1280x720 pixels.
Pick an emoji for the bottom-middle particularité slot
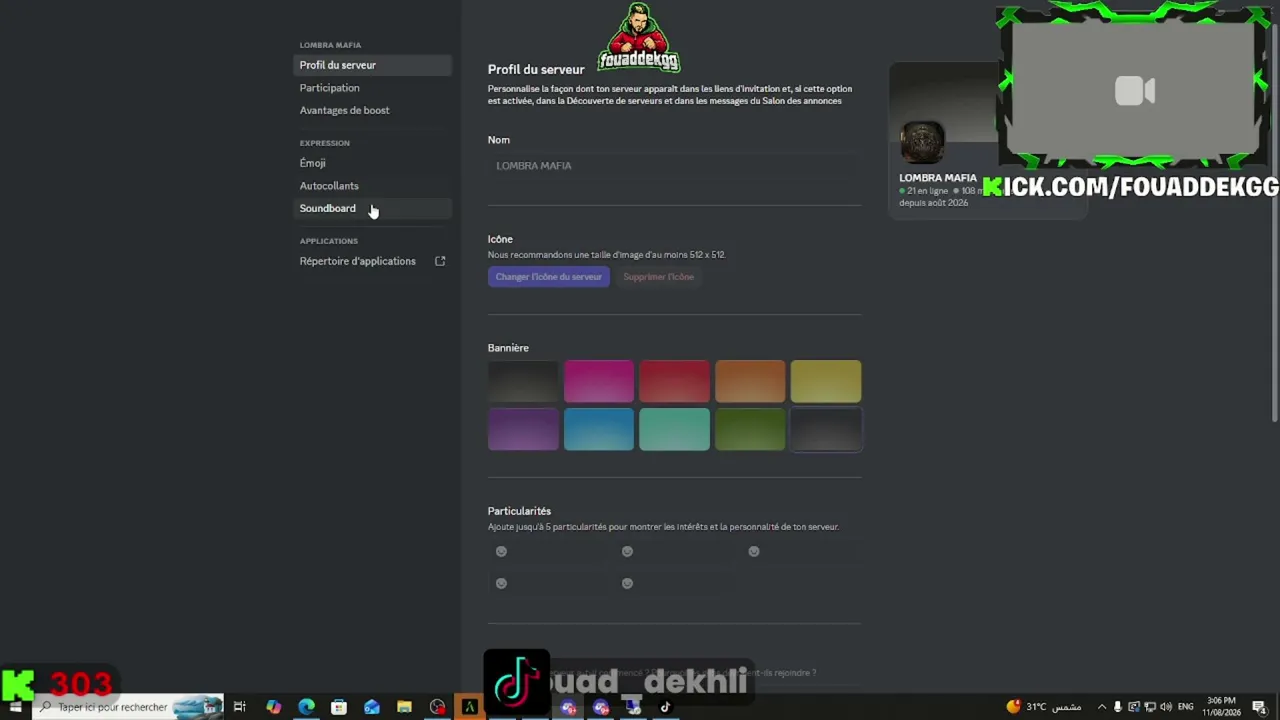(627, 583)
